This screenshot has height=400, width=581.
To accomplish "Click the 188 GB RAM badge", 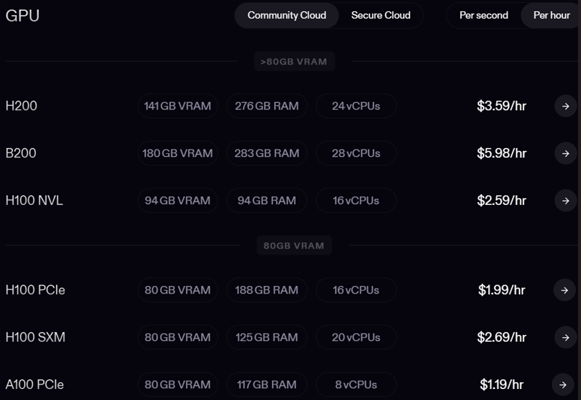I will pos(267,290).
